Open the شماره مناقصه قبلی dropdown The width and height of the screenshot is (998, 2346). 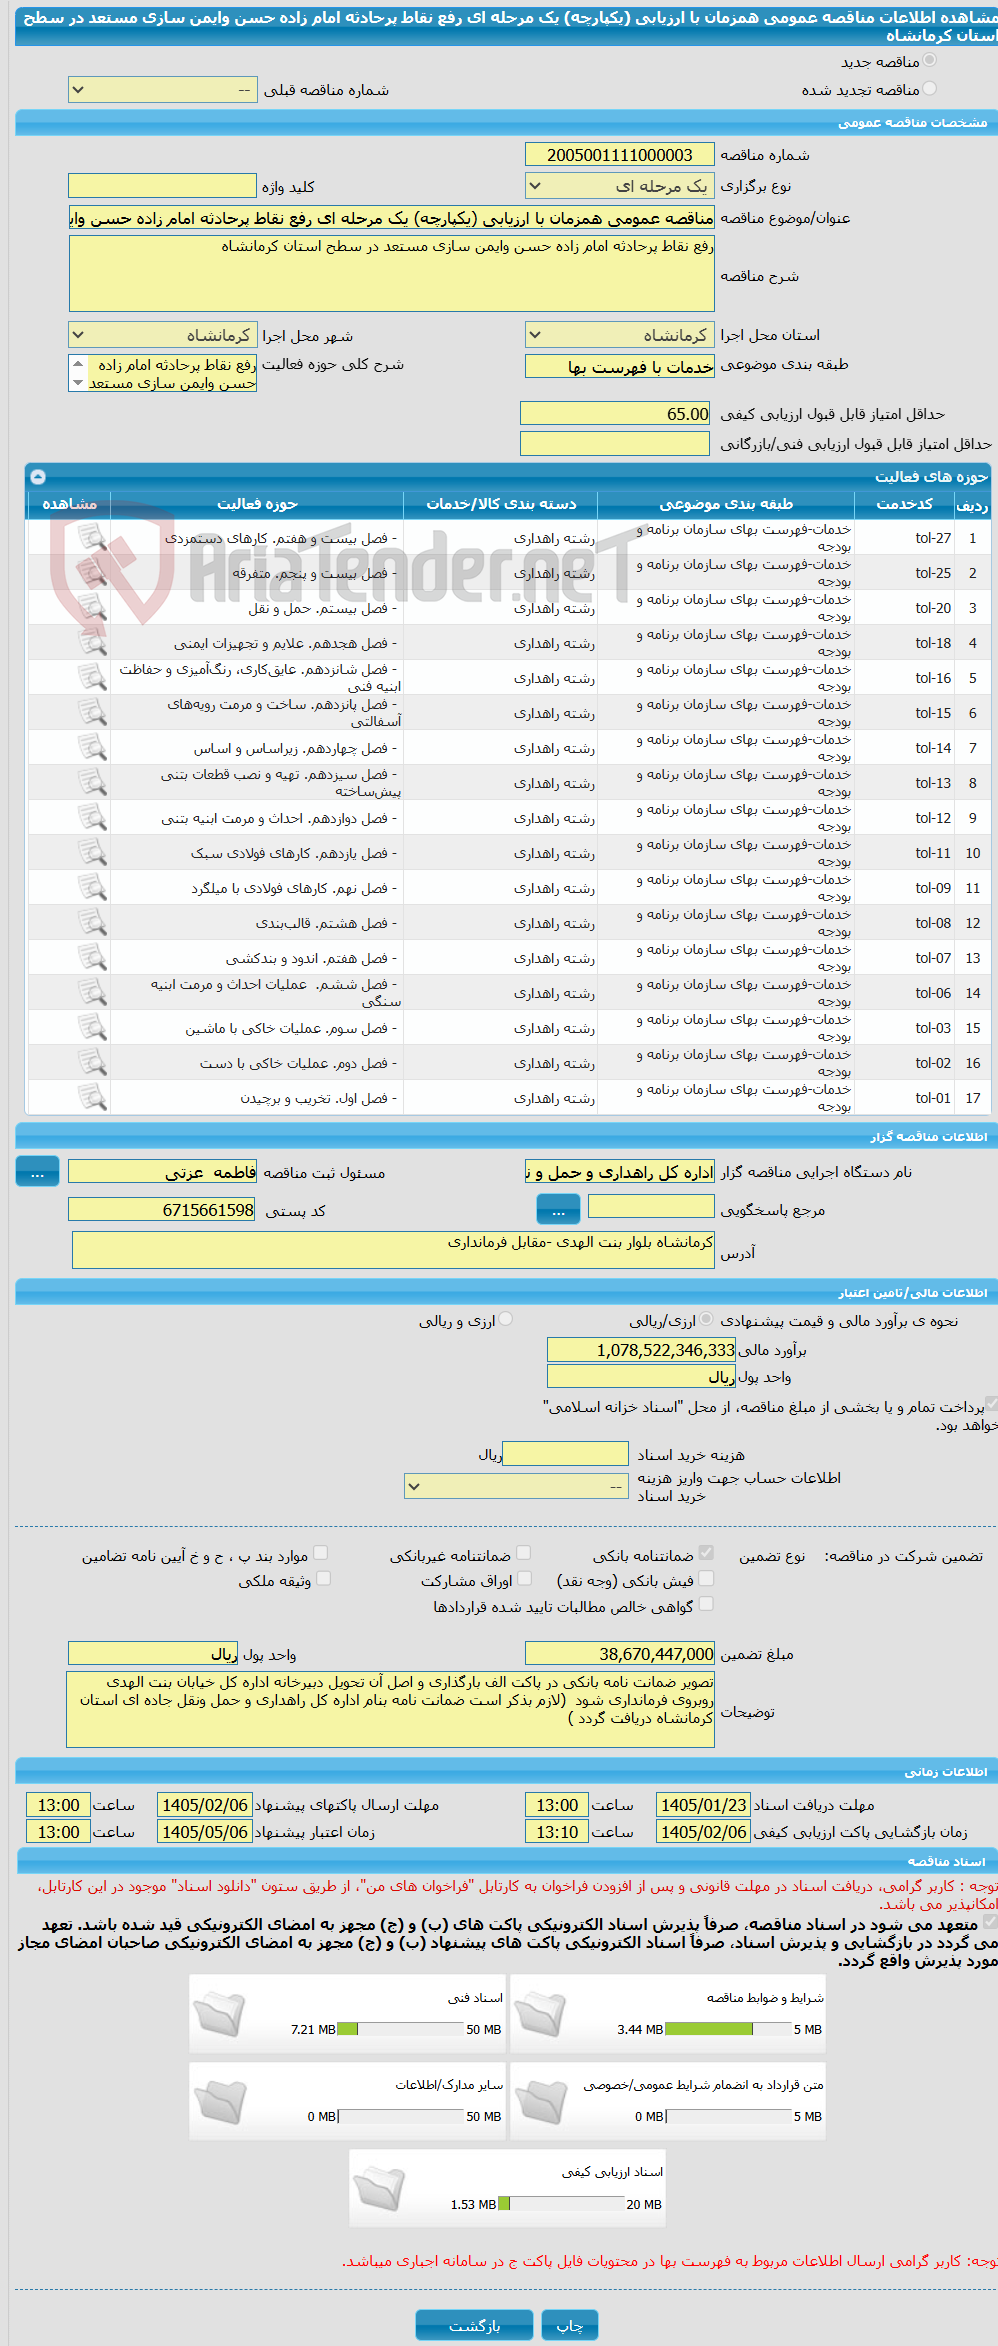162,90
